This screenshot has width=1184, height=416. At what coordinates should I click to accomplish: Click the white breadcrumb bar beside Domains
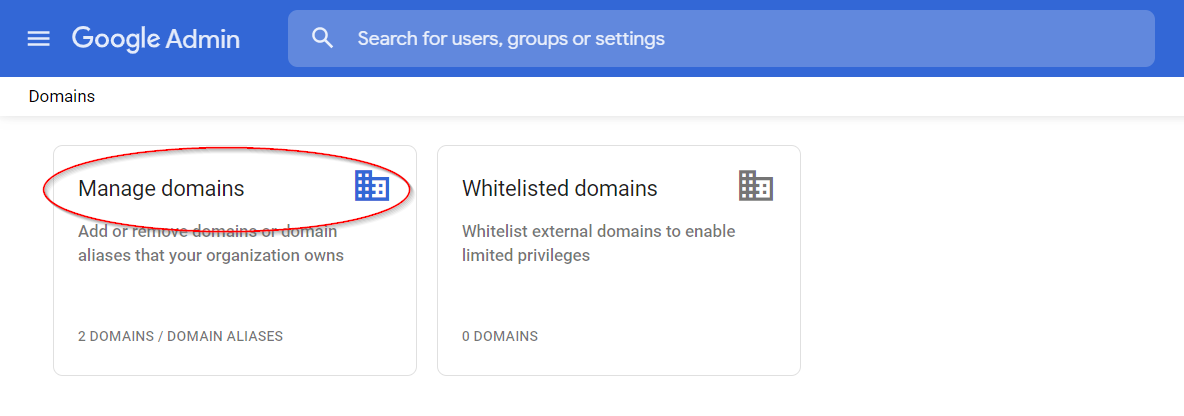[600, 97]
